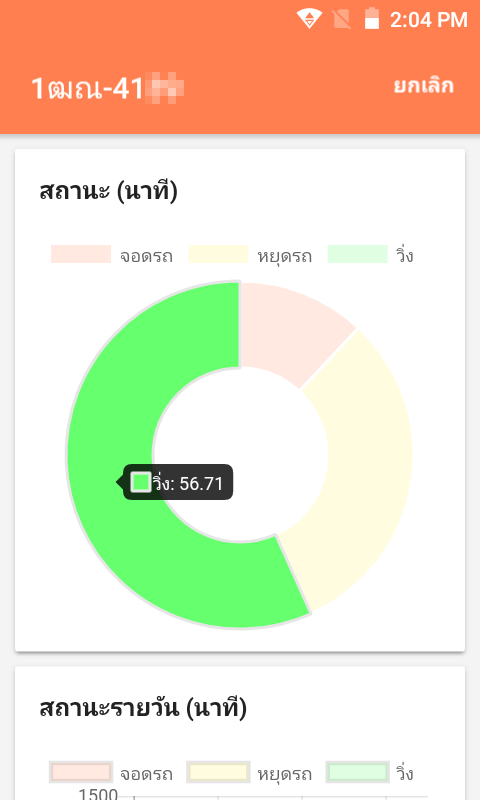Viewport: 480px width, 800px height.
Task: Toggle จอดรถ legend in daily status chart
Action: (x=112, y=773)
